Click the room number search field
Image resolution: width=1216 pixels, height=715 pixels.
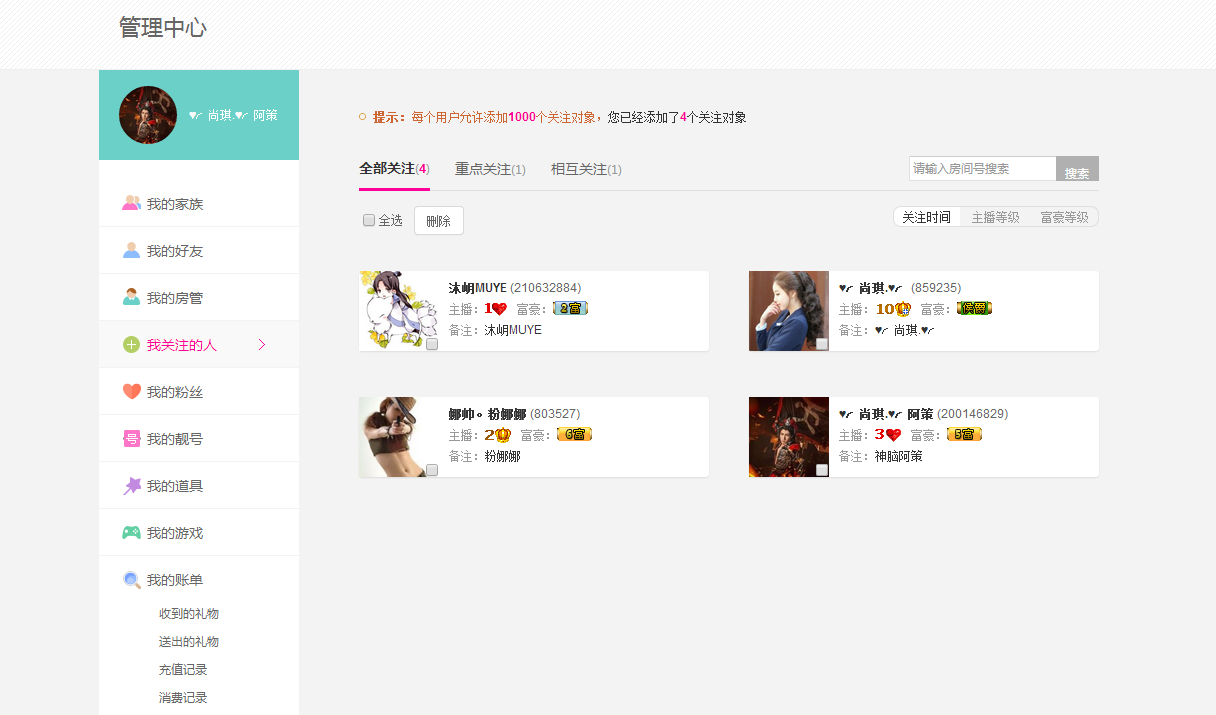coord(983,169)
